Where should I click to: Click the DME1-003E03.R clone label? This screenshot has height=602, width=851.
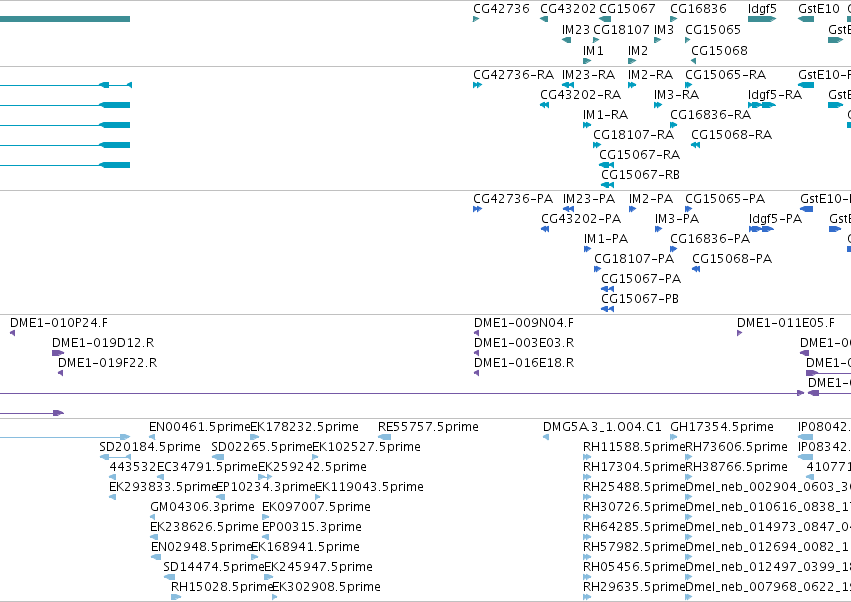(x=524, y=343)
